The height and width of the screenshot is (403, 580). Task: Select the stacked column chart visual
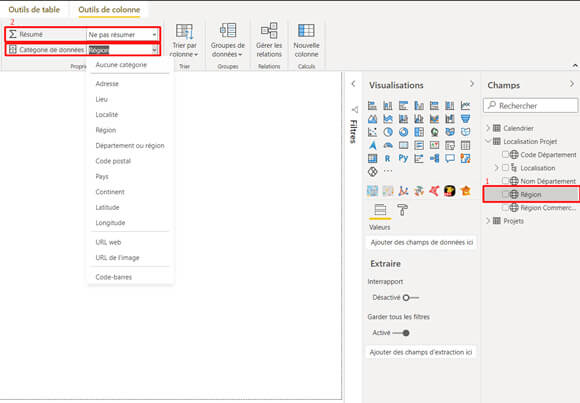tap(388, 105)
